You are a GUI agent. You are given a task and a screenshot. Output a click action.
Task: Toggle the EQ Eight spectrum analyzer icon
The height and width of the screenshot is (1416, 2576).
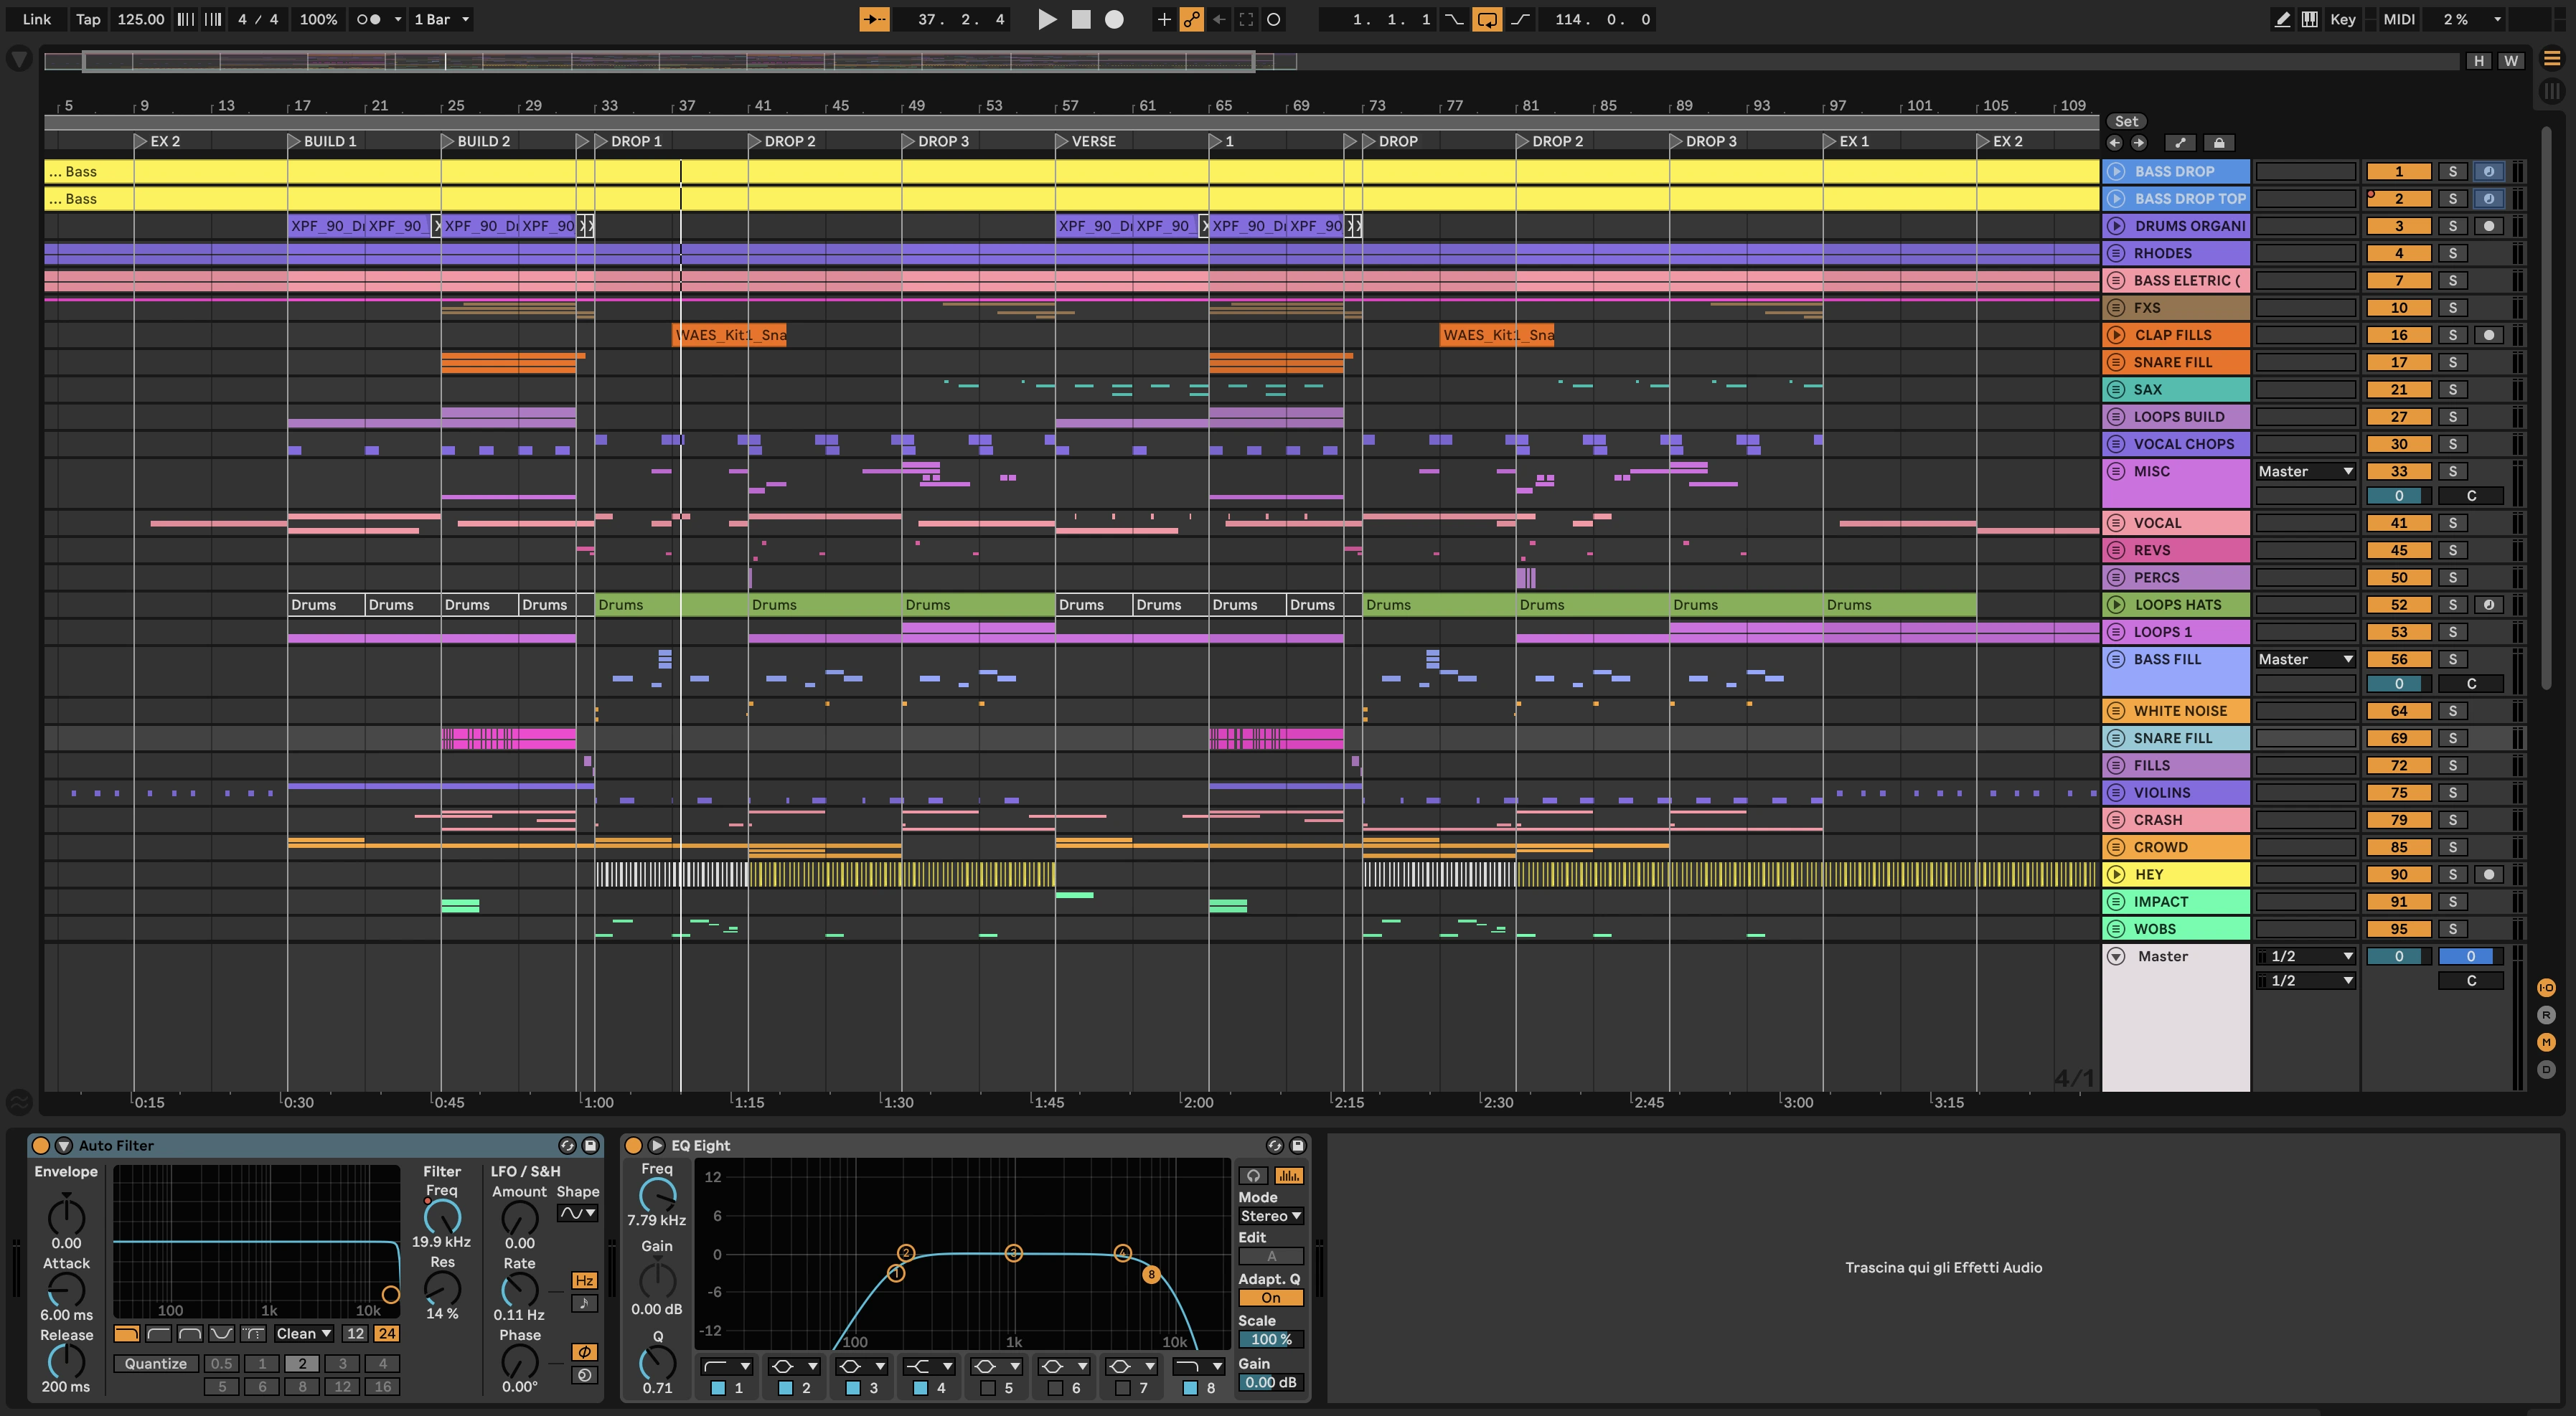(1289, 1176)
